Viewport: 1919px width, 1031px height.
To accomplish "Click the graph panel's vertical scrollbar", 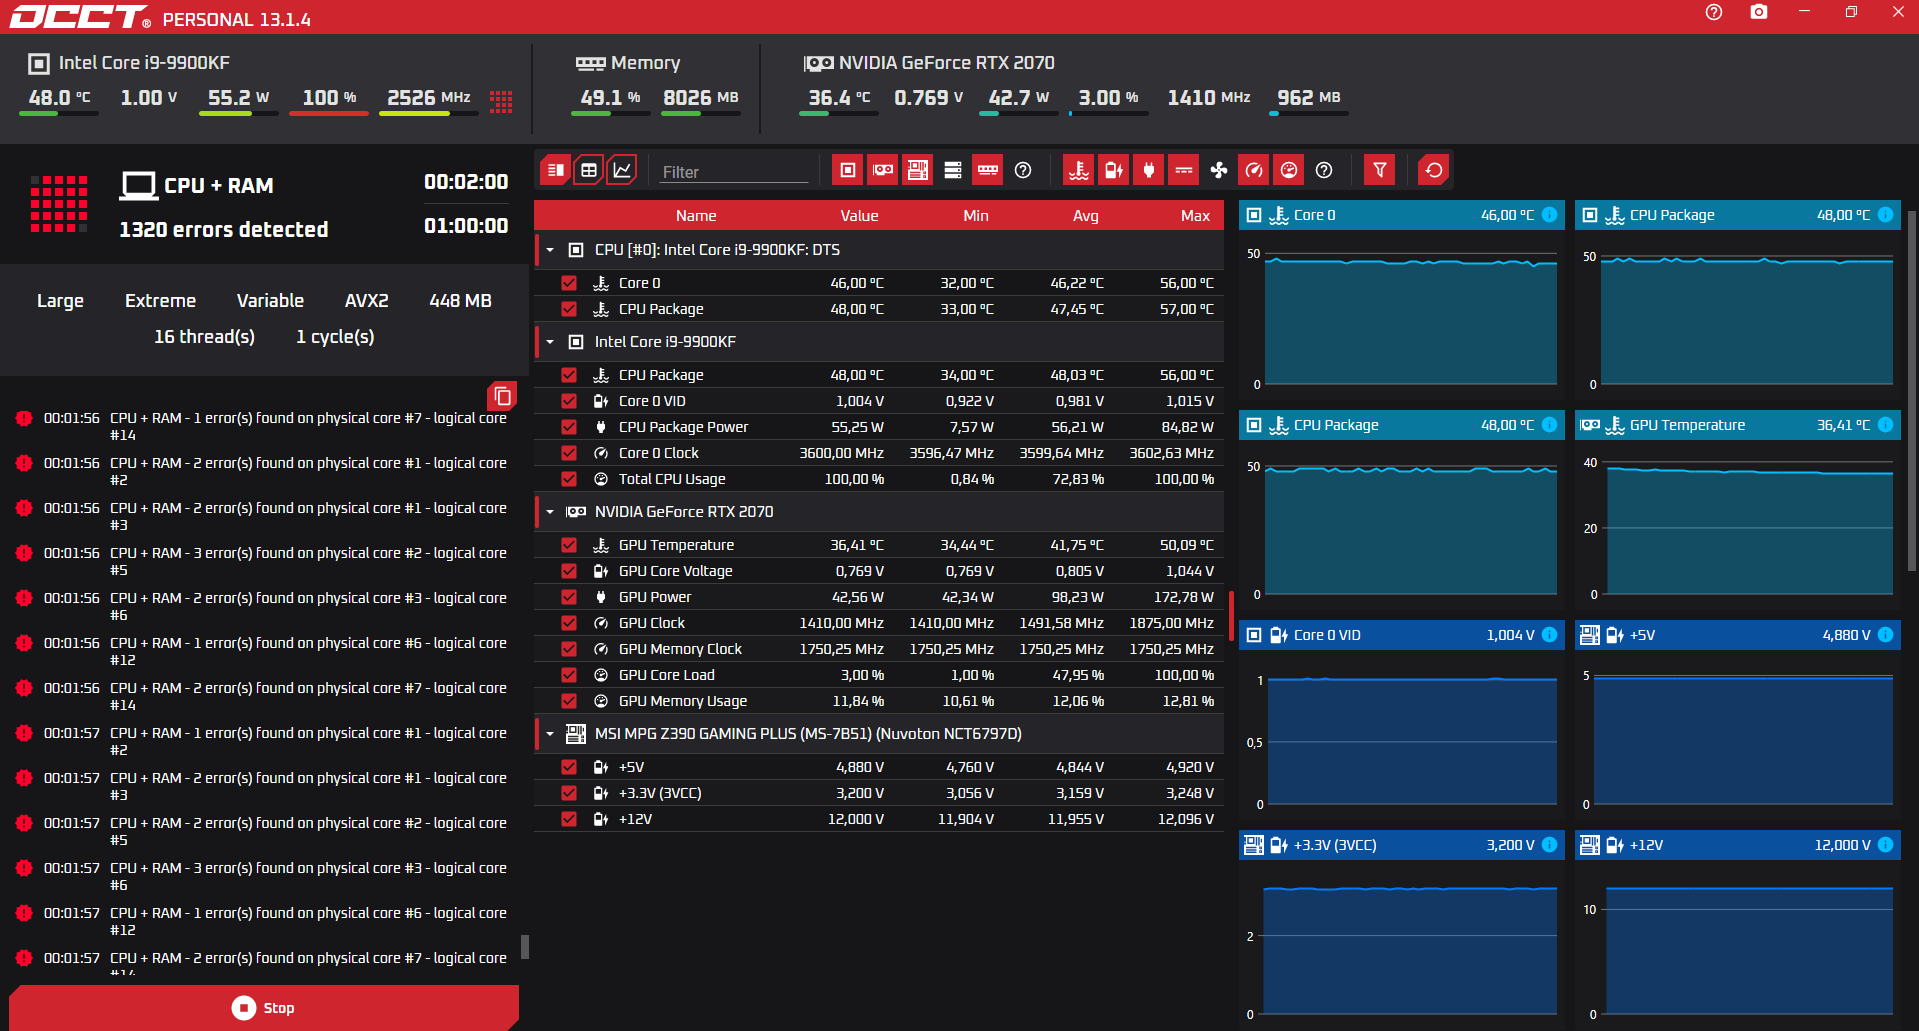I will tap(1912, 390).
